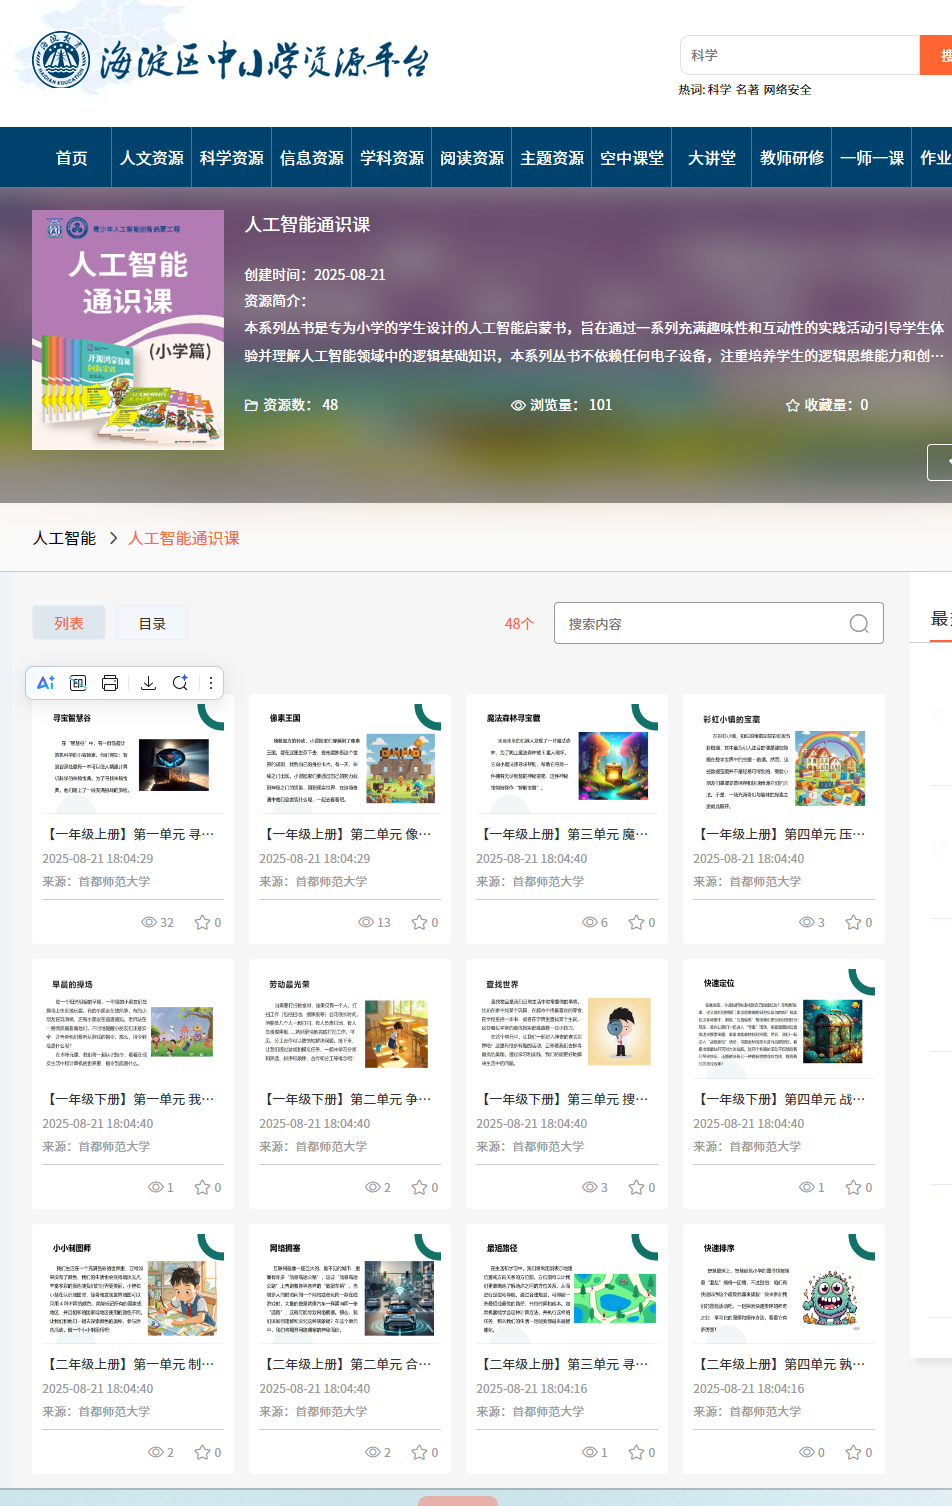Favorite the 像素王国 card via its star
This screenshot has height=1506, width=952.
pyautogui.click(x=418, y=921)
